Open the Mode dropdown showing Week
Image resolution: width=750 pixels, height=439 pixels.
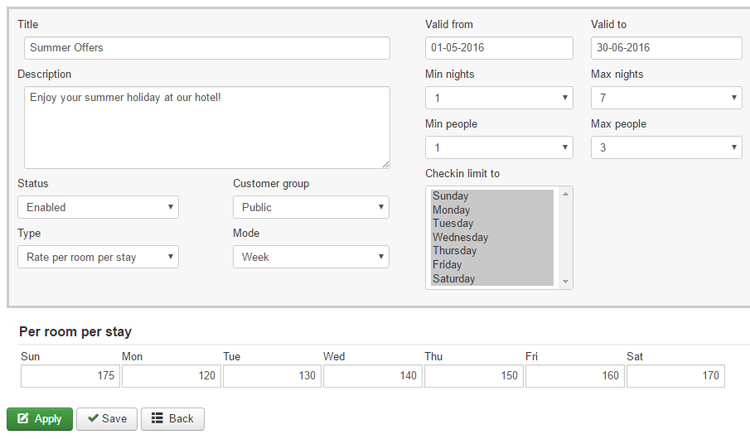(x=311, y=257)
